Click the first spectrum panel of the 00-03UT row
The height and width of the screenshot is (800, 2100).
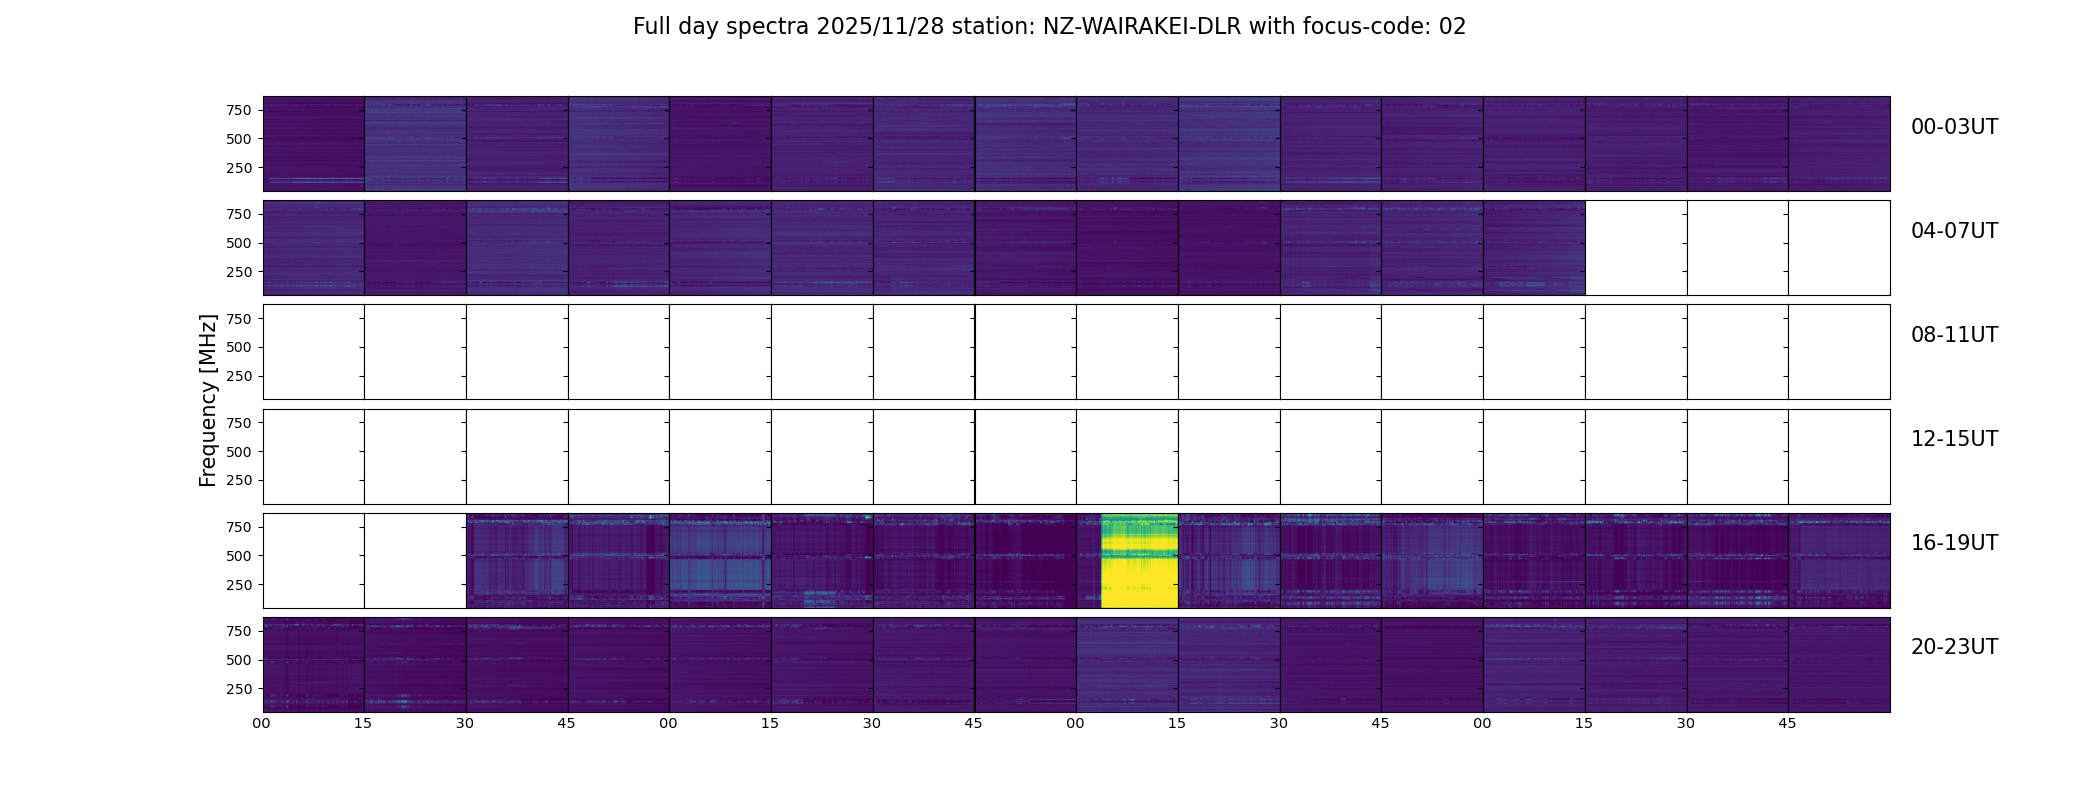[314, 144]
